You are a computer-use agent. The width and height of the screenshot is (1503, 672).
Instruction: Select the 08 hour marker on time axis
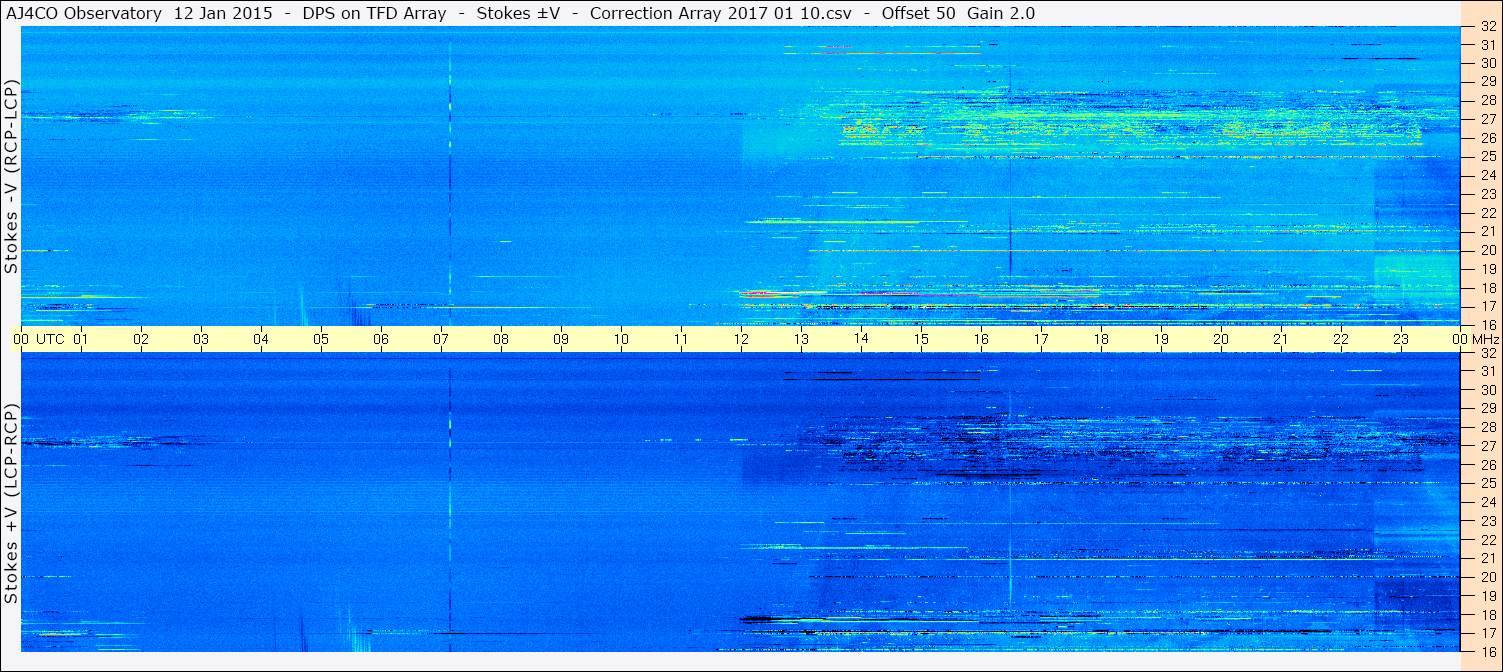pyautogui.click(x=501, y=339)
